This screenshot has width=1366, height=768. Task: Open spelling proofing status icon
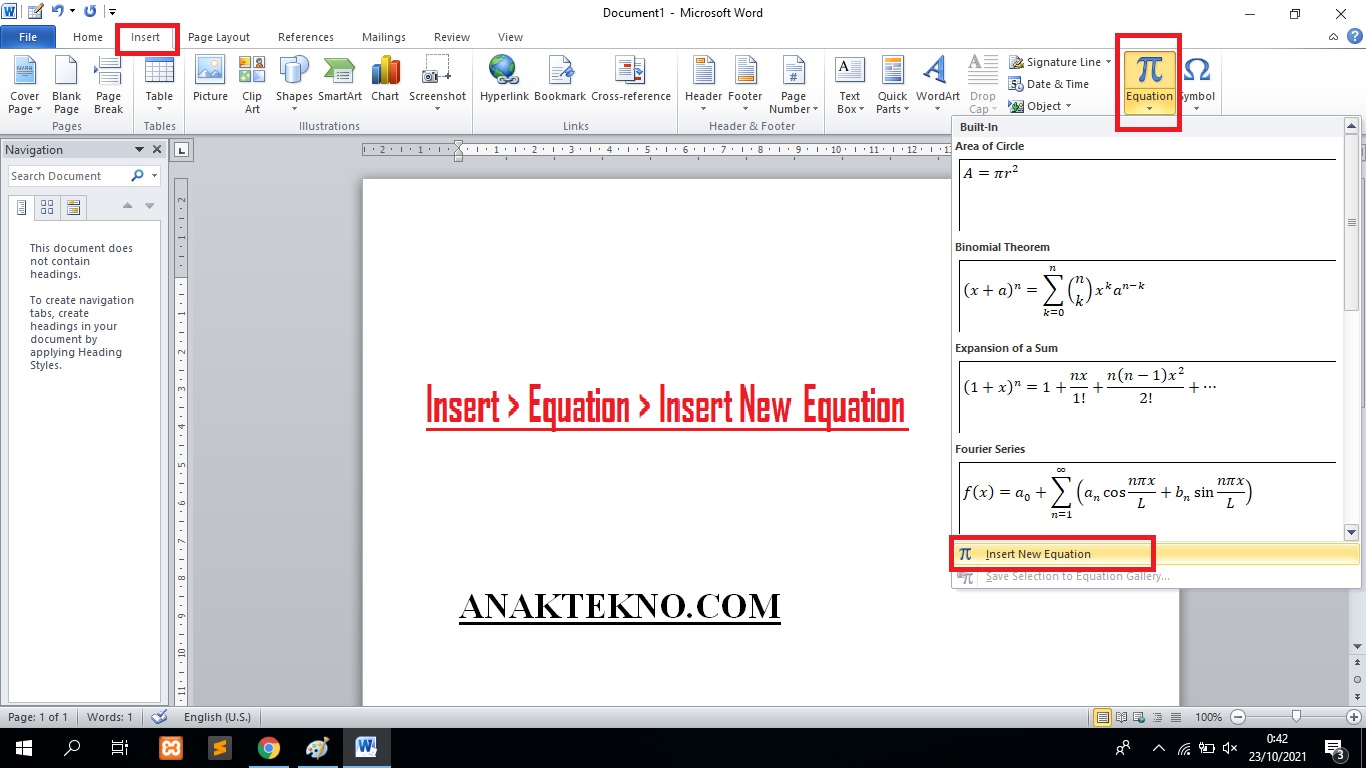click(159, 717)
